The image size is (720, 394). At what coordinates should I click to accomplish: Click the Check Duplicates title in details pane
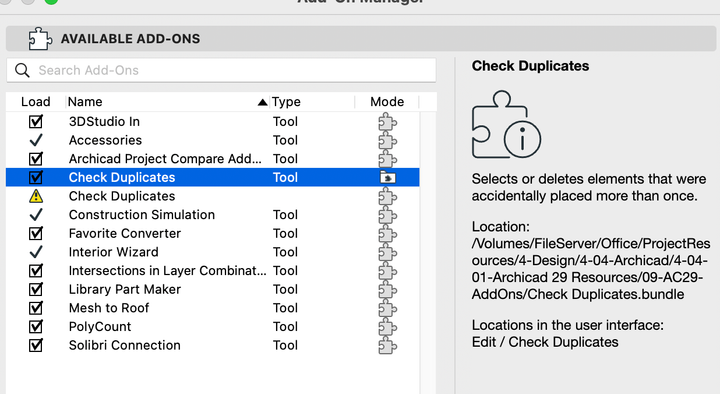(530, 66)
